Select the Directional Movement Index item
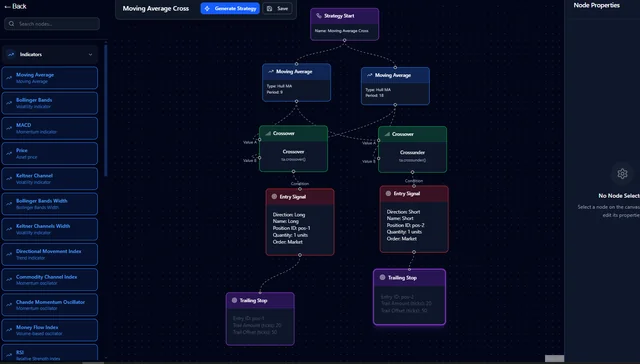This screenshot has width=640, height=364. click(x=50, y=254)
